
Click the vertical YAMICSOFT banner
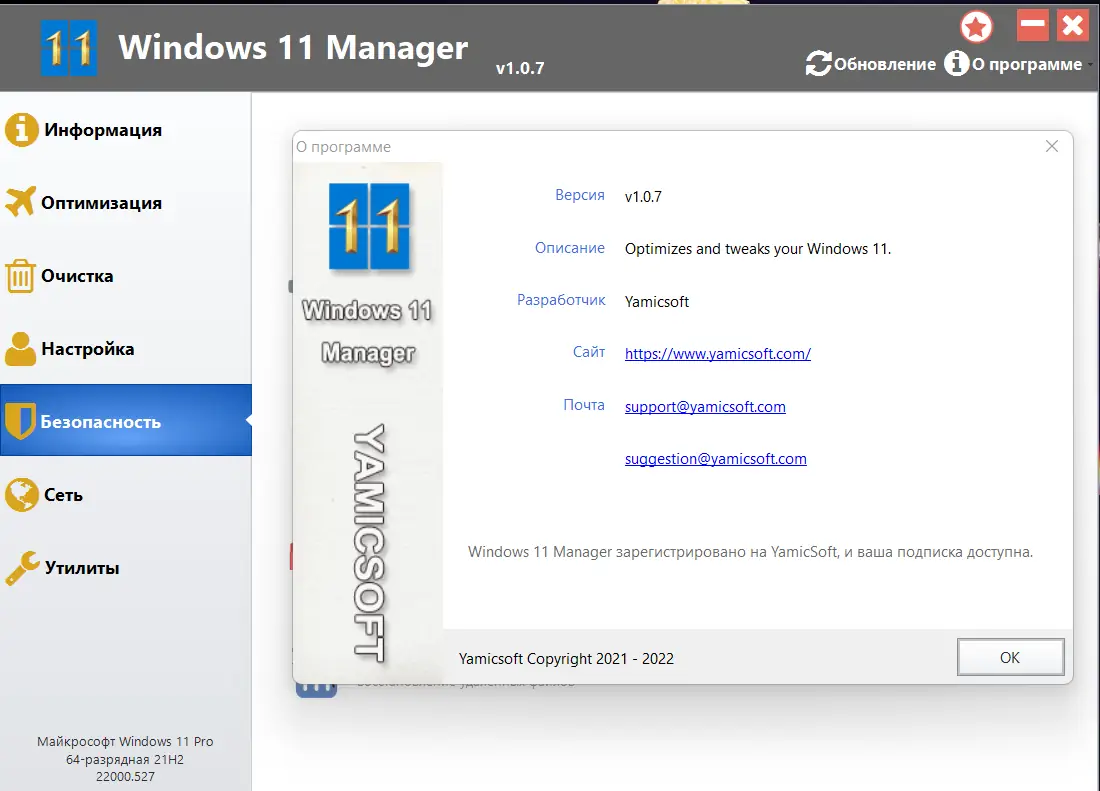tap(369, 542)
